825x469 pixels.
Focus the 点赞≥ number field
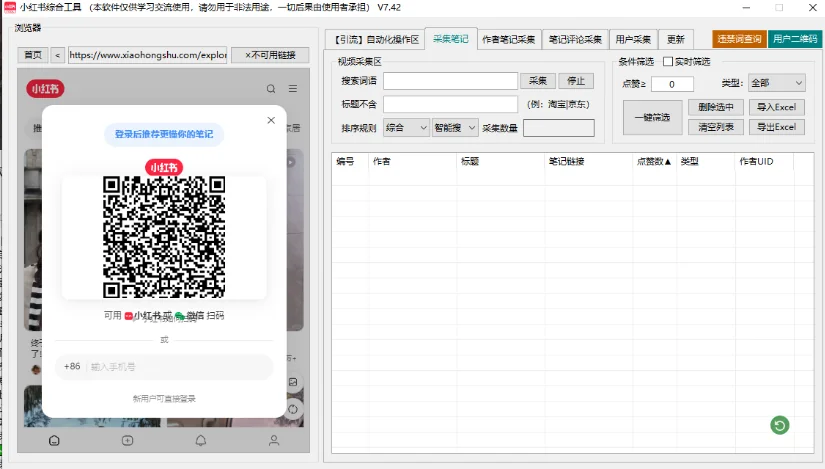point(672,84)
